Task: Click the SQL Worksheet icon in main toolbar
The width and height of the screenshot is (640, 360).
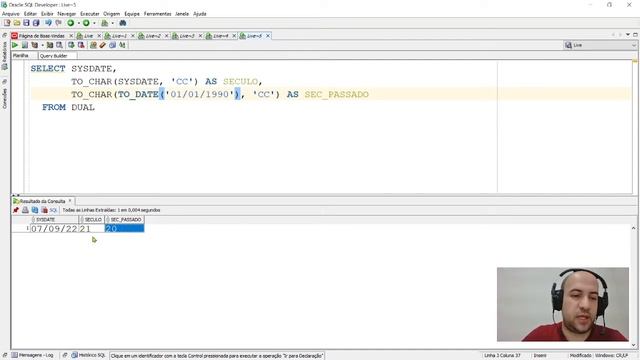Action: tap(104, 23)
